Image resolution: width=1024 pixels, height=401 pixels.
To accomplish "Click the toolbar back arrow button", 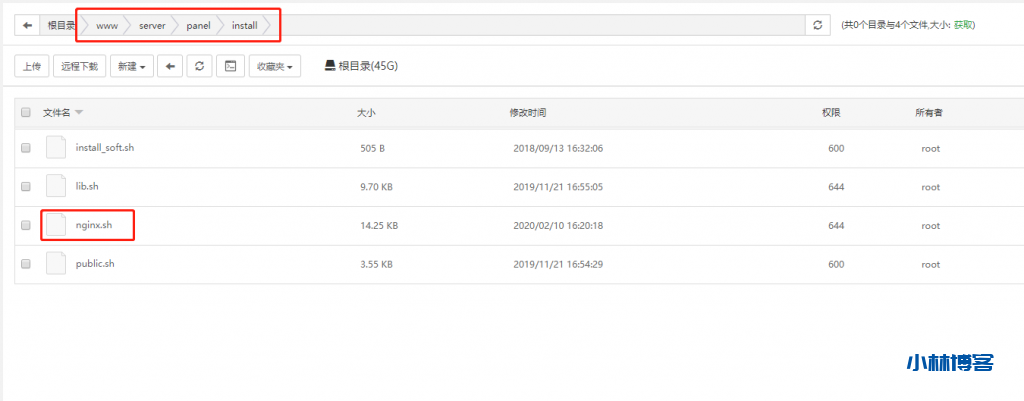I will pyautogui.click(x=171, y=66).
